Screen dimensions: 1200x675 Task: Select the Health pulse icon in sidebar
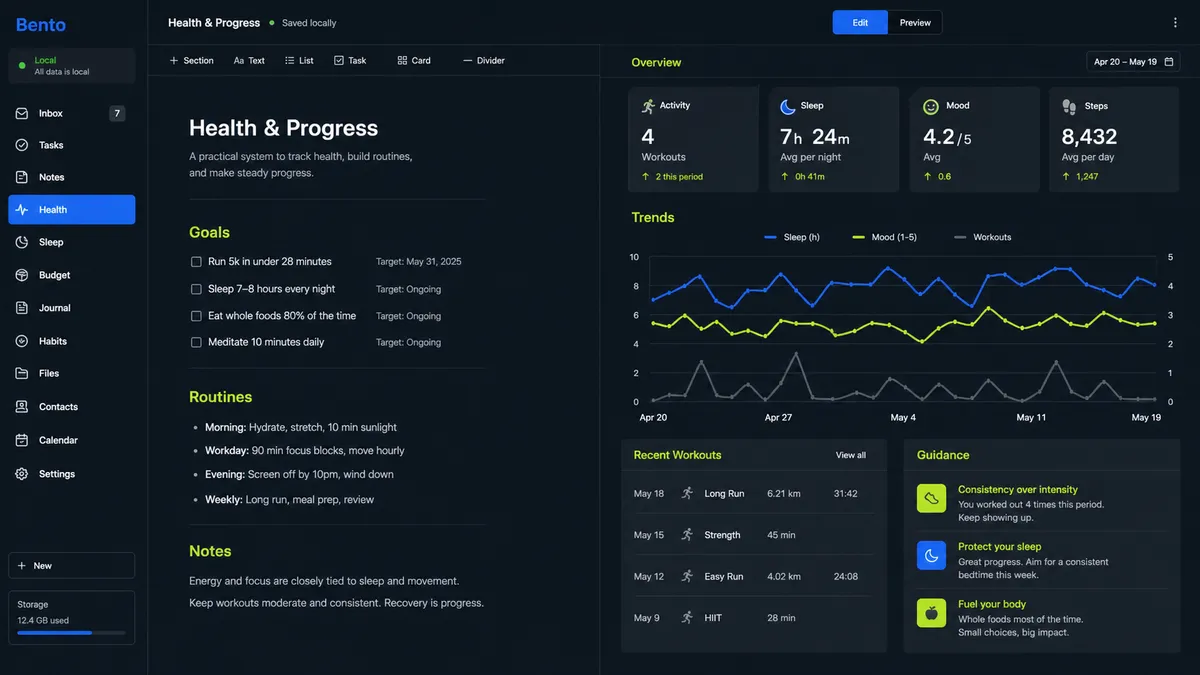click(x=22, y=210)
